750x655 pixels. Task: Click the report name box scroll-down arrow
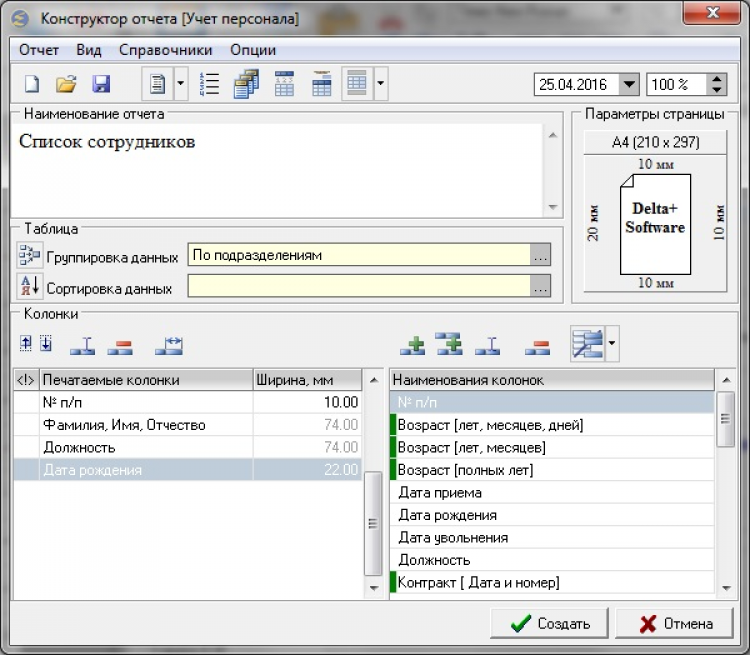(553, 207)
